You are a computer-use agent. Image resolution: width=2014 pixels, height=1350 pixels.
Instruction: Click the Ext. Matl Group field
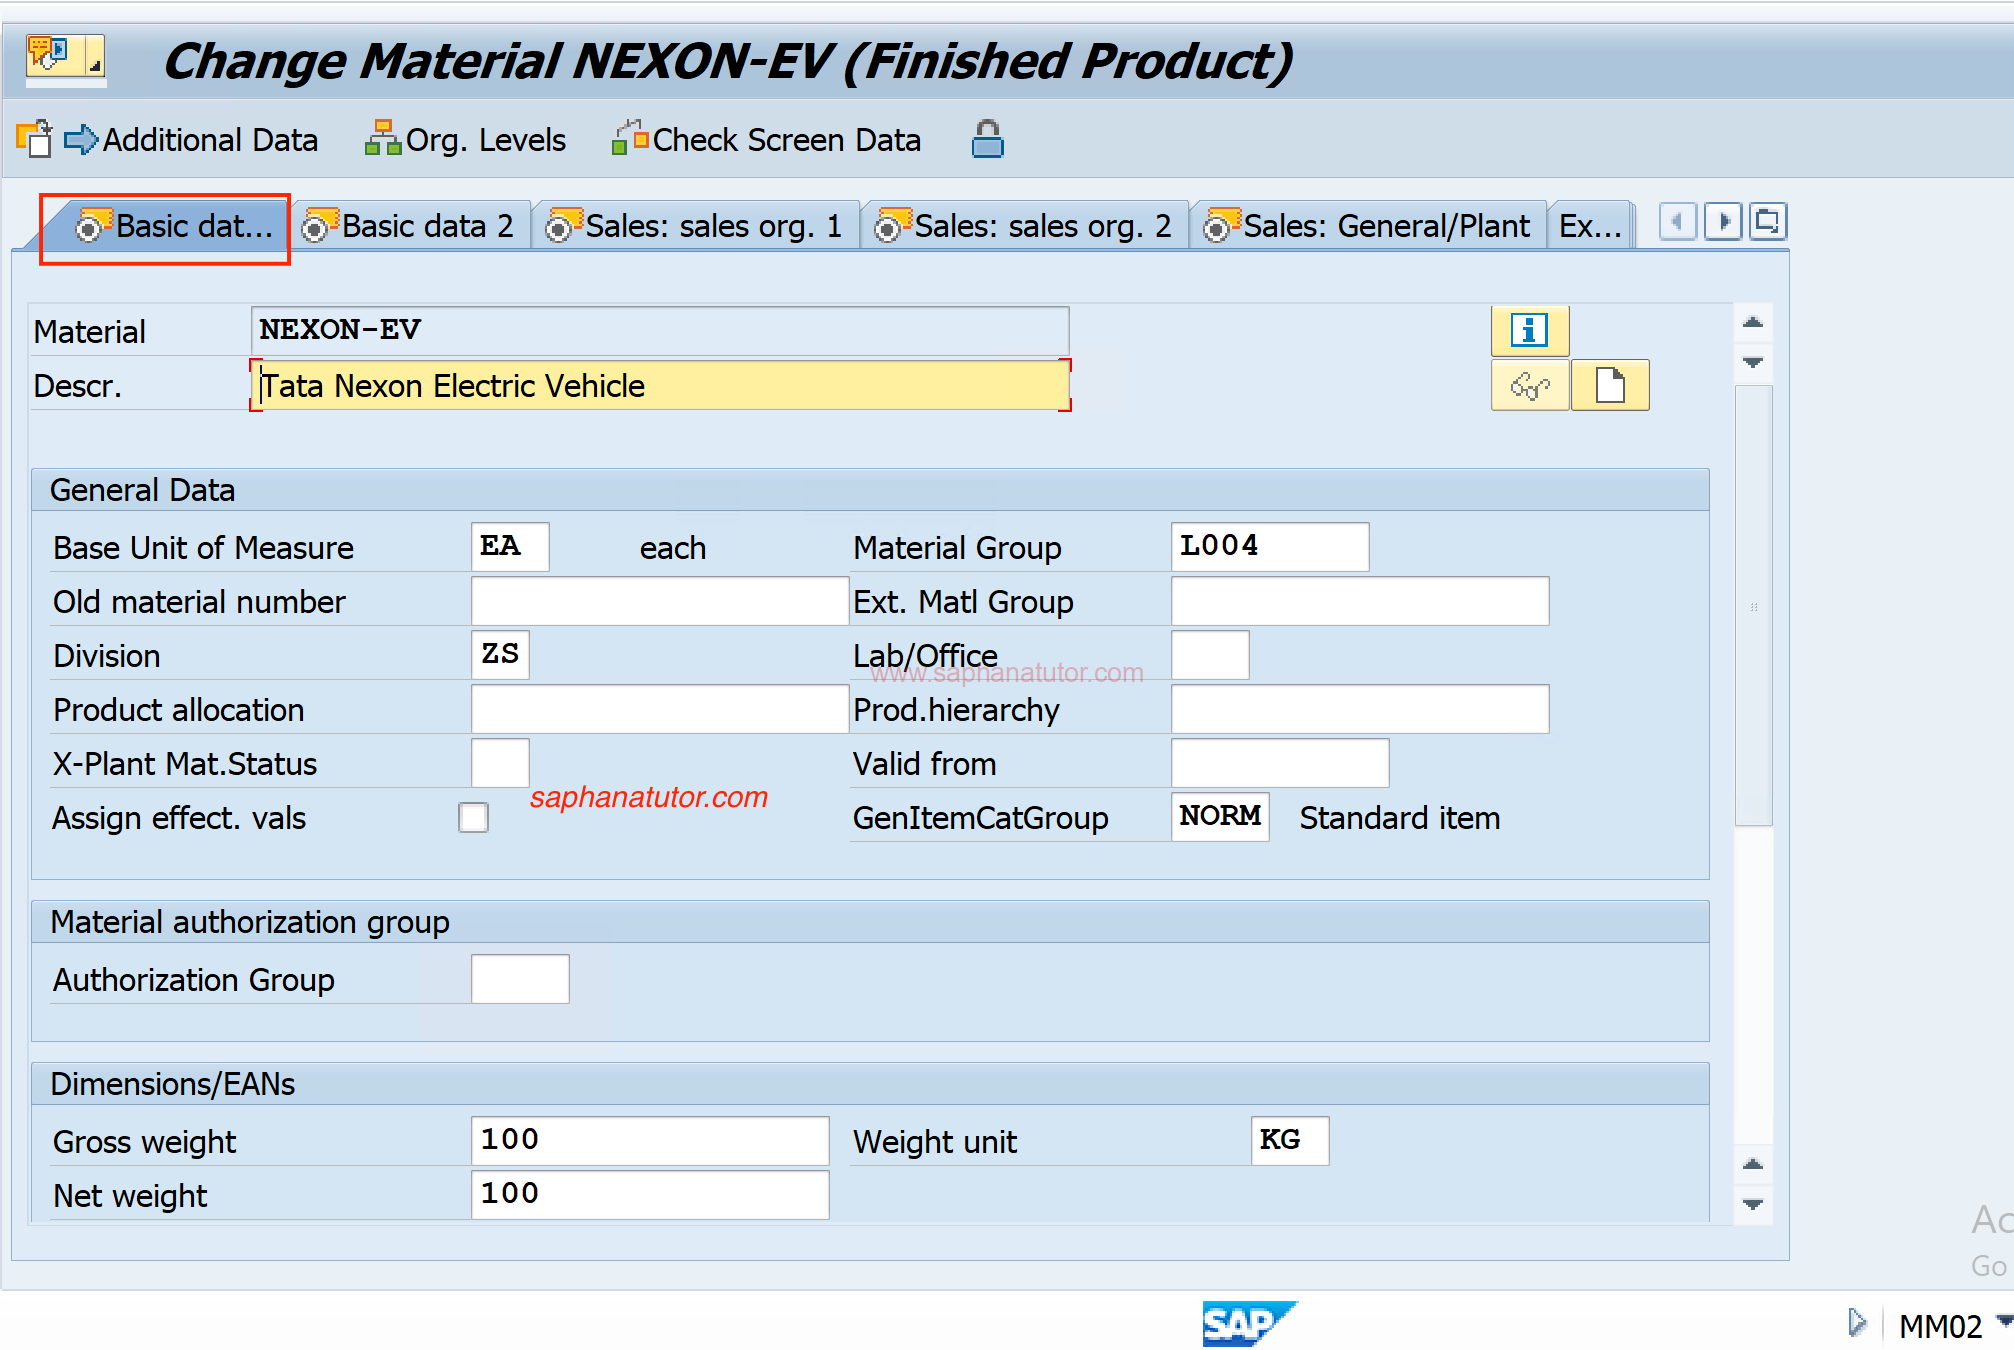point(1360,601)
